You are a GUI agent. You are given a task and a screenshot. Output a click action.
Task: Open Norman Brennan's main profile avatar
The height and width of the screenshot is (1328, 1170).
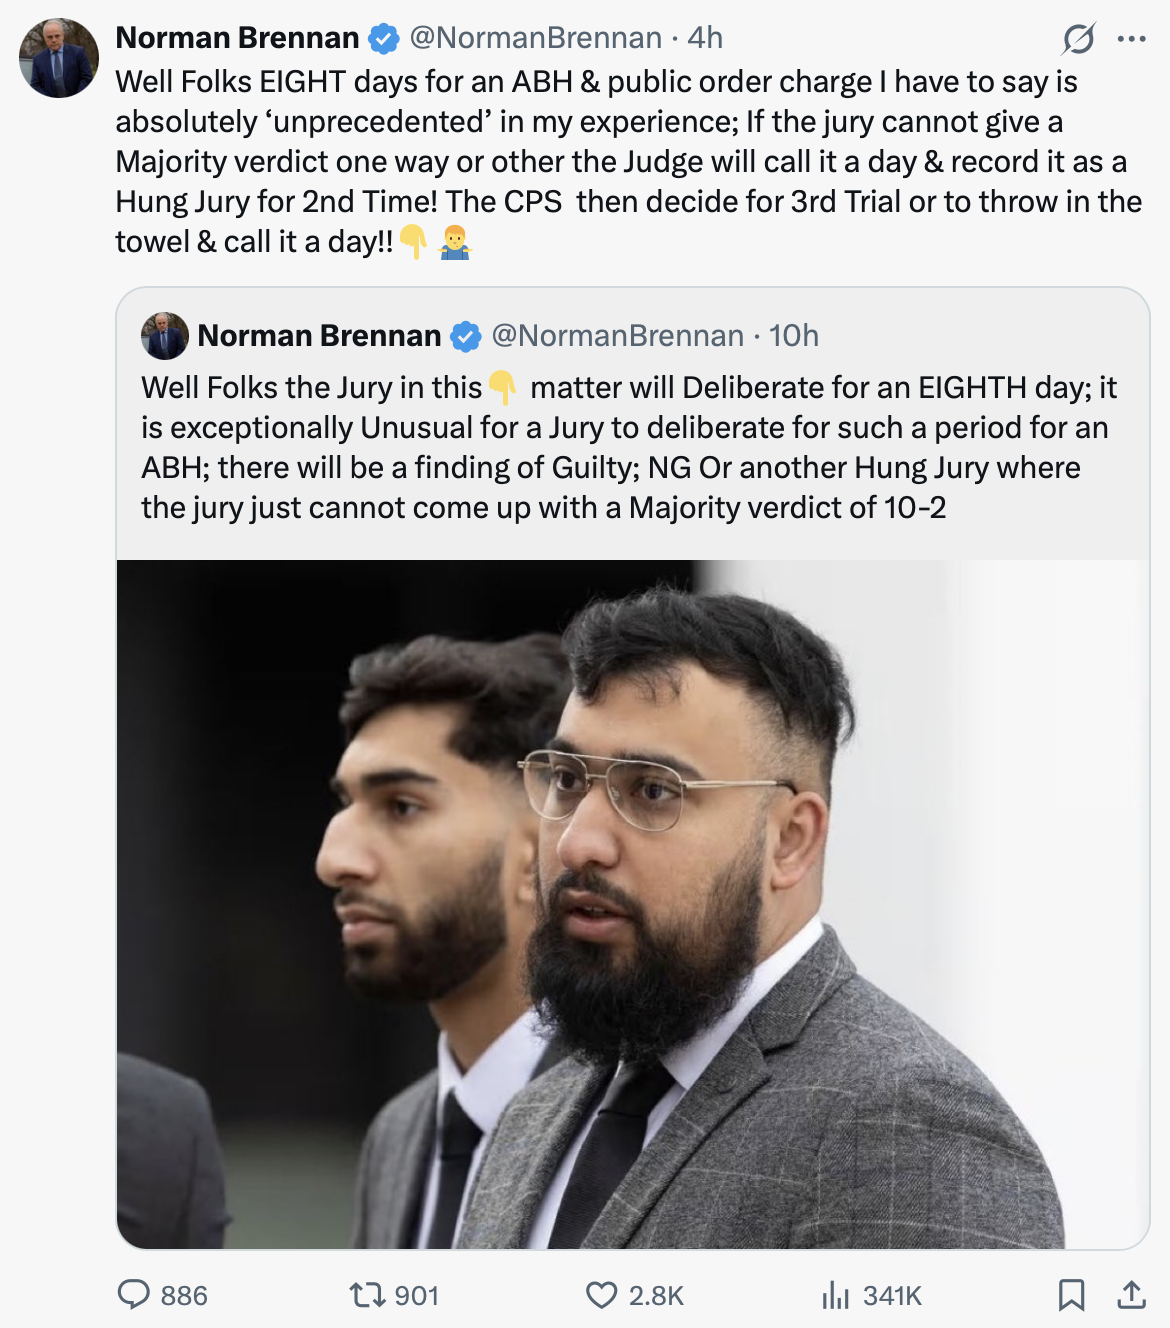point(59,58)
